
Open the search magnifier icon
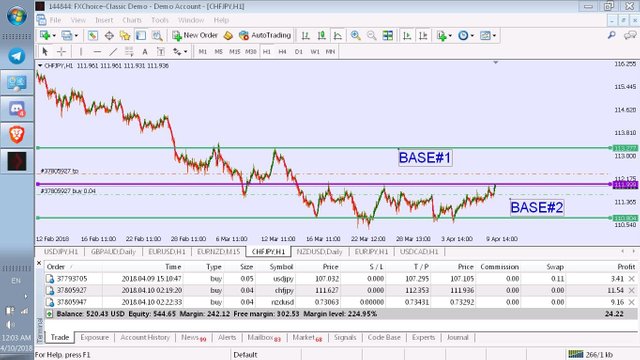(611, 36)
